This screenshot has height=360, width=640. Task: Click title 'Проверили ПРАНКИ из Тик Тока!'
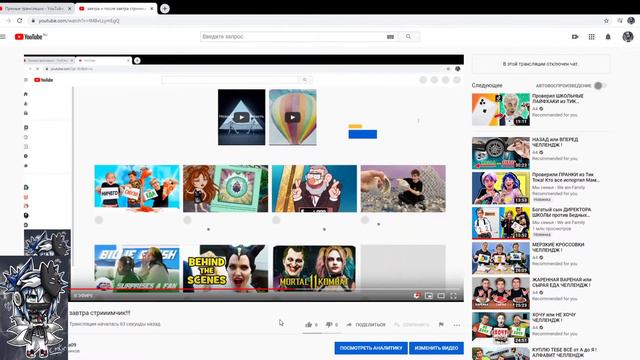tap(565, 177)
